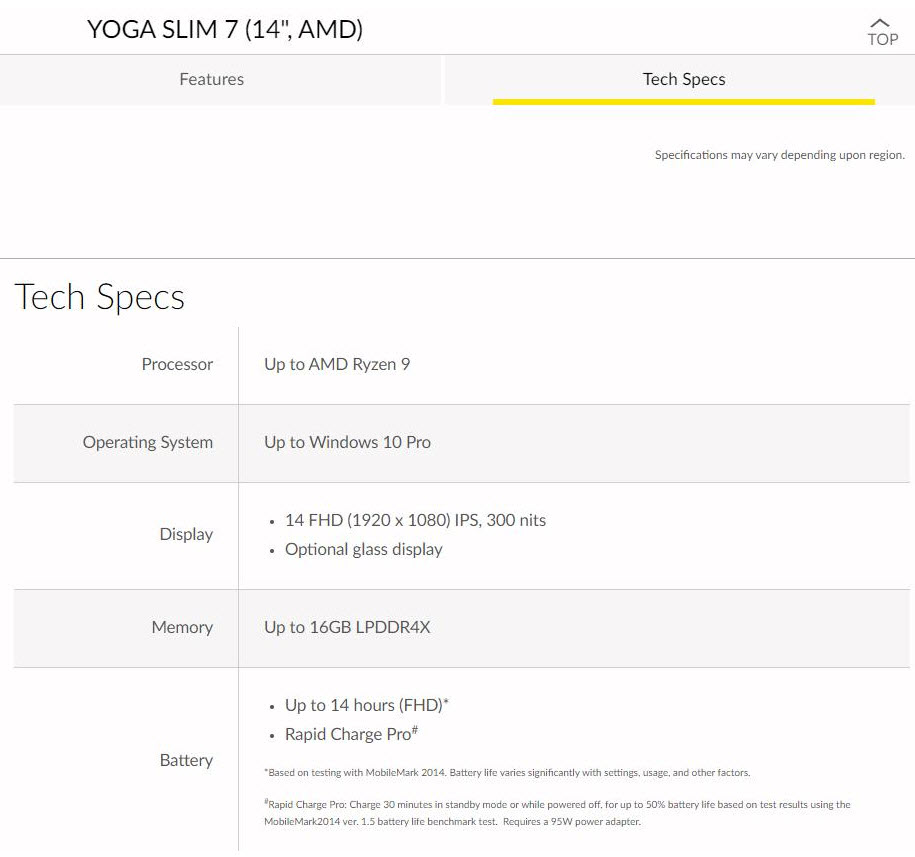Viewport: 915px width, 857px height.
Task: Click the TOP back-to-top chevron icon
Action: (881, 23)
